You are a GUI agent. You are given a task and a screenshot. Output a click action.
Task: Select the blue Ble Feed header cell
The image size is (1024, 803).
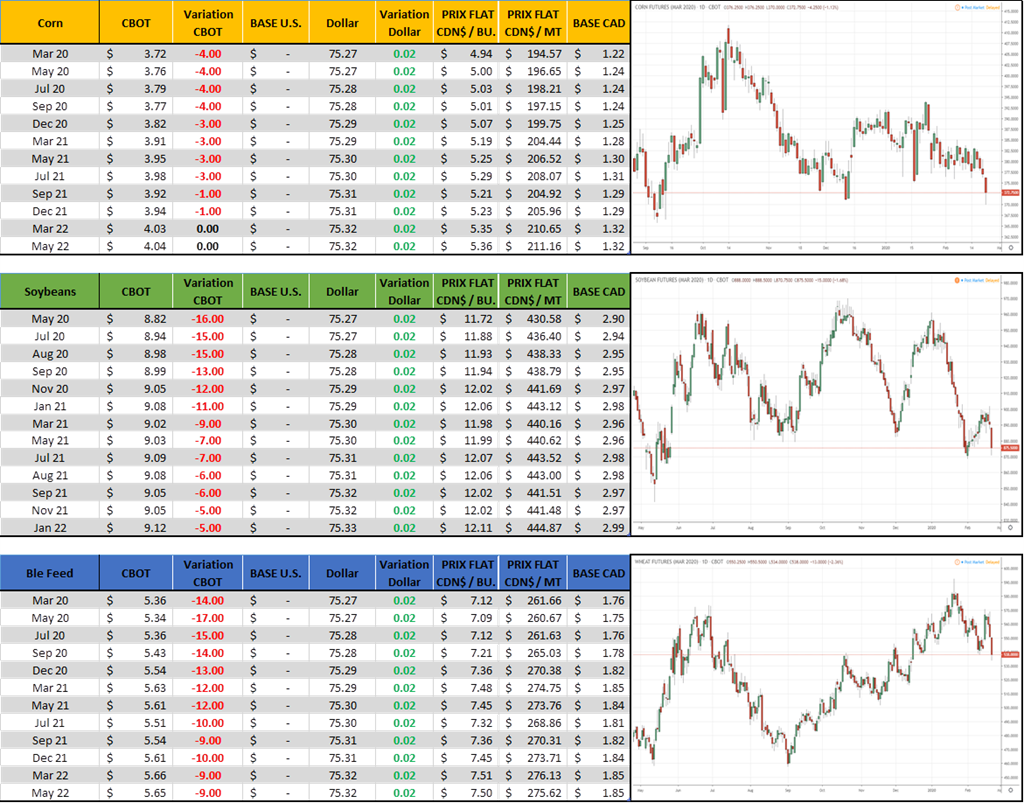point(50,573)
